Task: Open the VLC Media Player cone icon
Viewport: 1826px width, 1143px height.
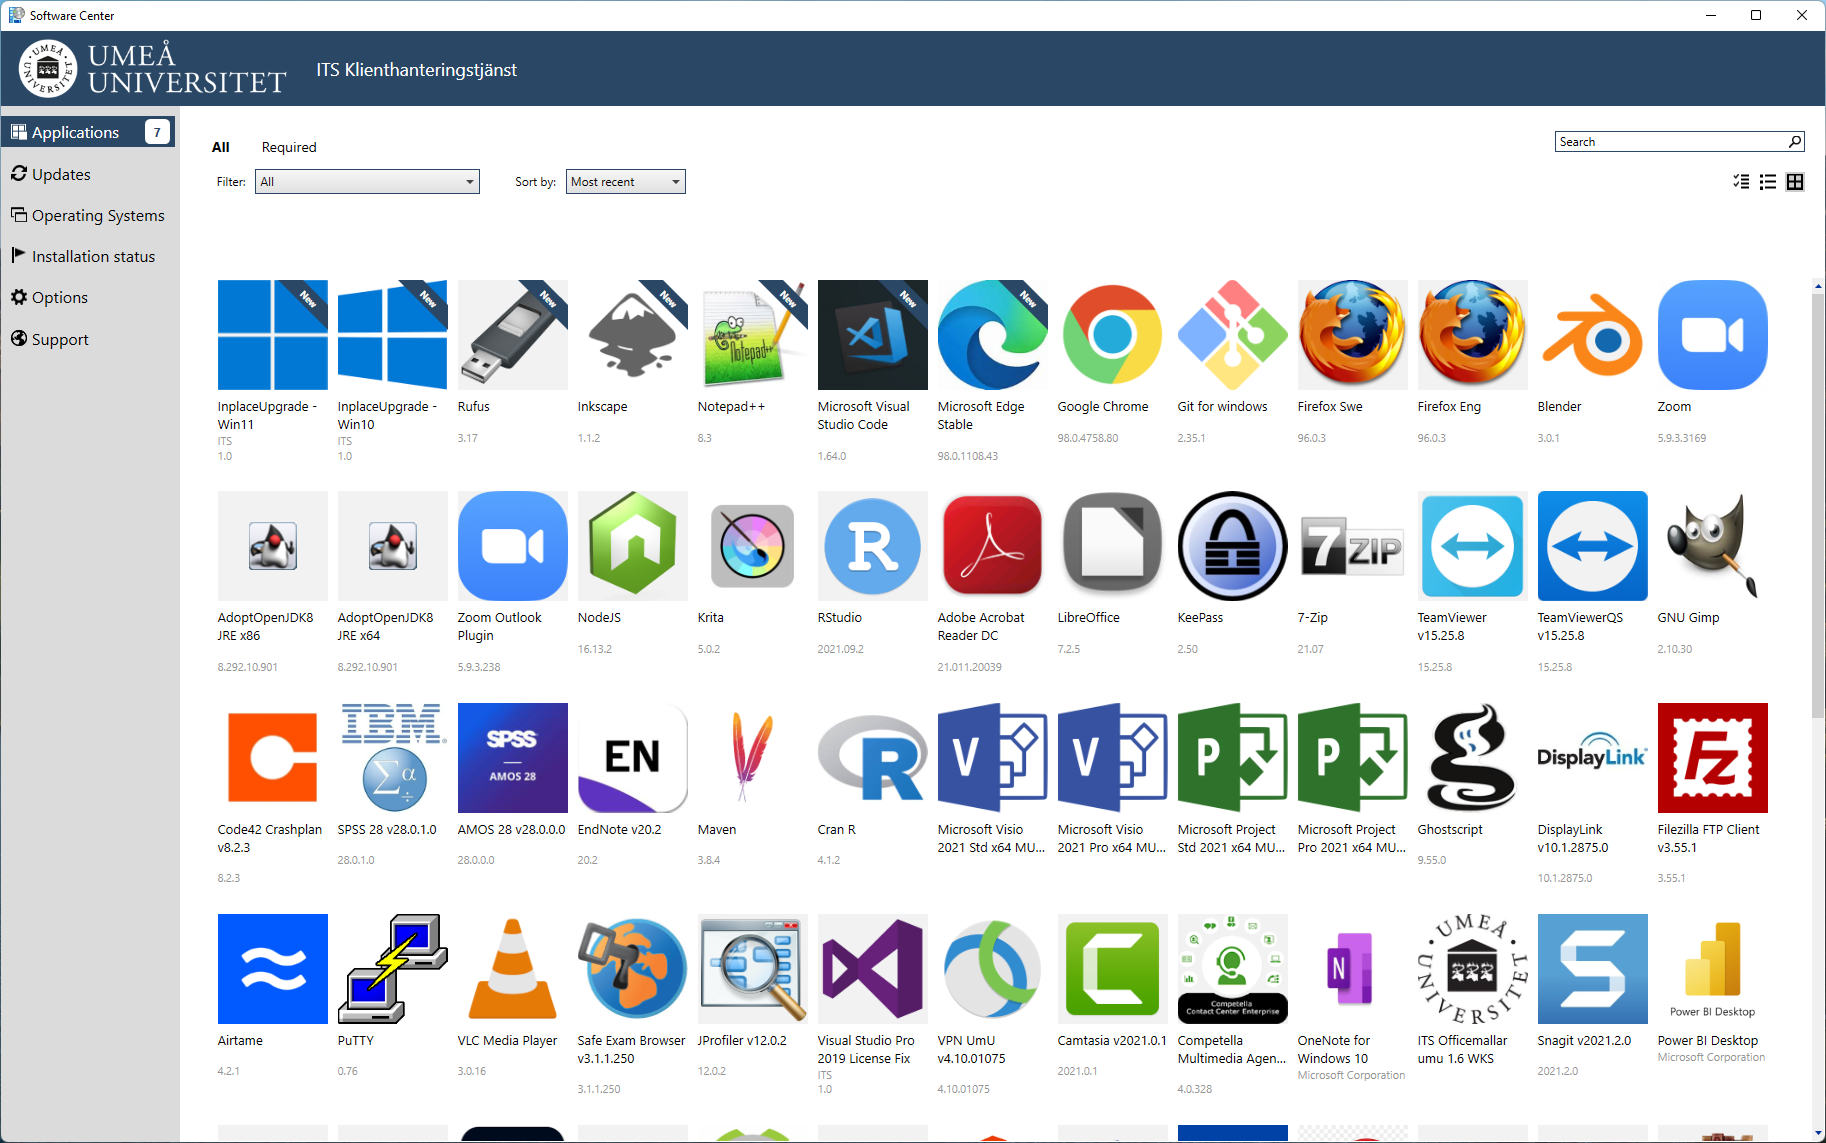Action: 512,969
